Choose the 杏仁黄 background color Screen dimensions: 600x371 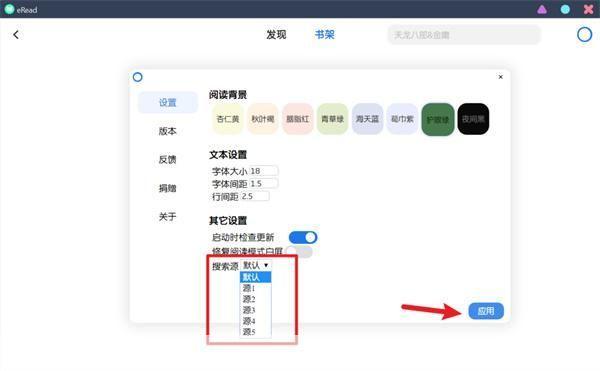[x=228, y=119]
